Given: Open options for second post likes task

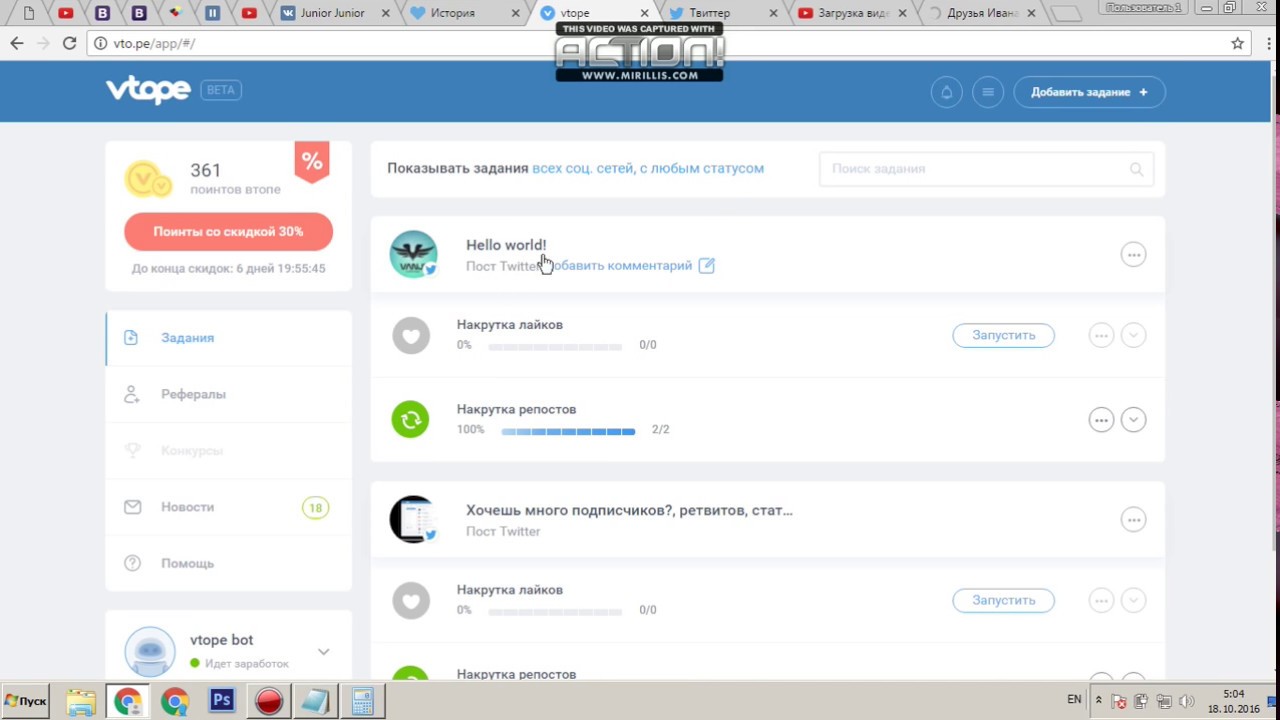Looking at the screenshot, I should 1101,600.
